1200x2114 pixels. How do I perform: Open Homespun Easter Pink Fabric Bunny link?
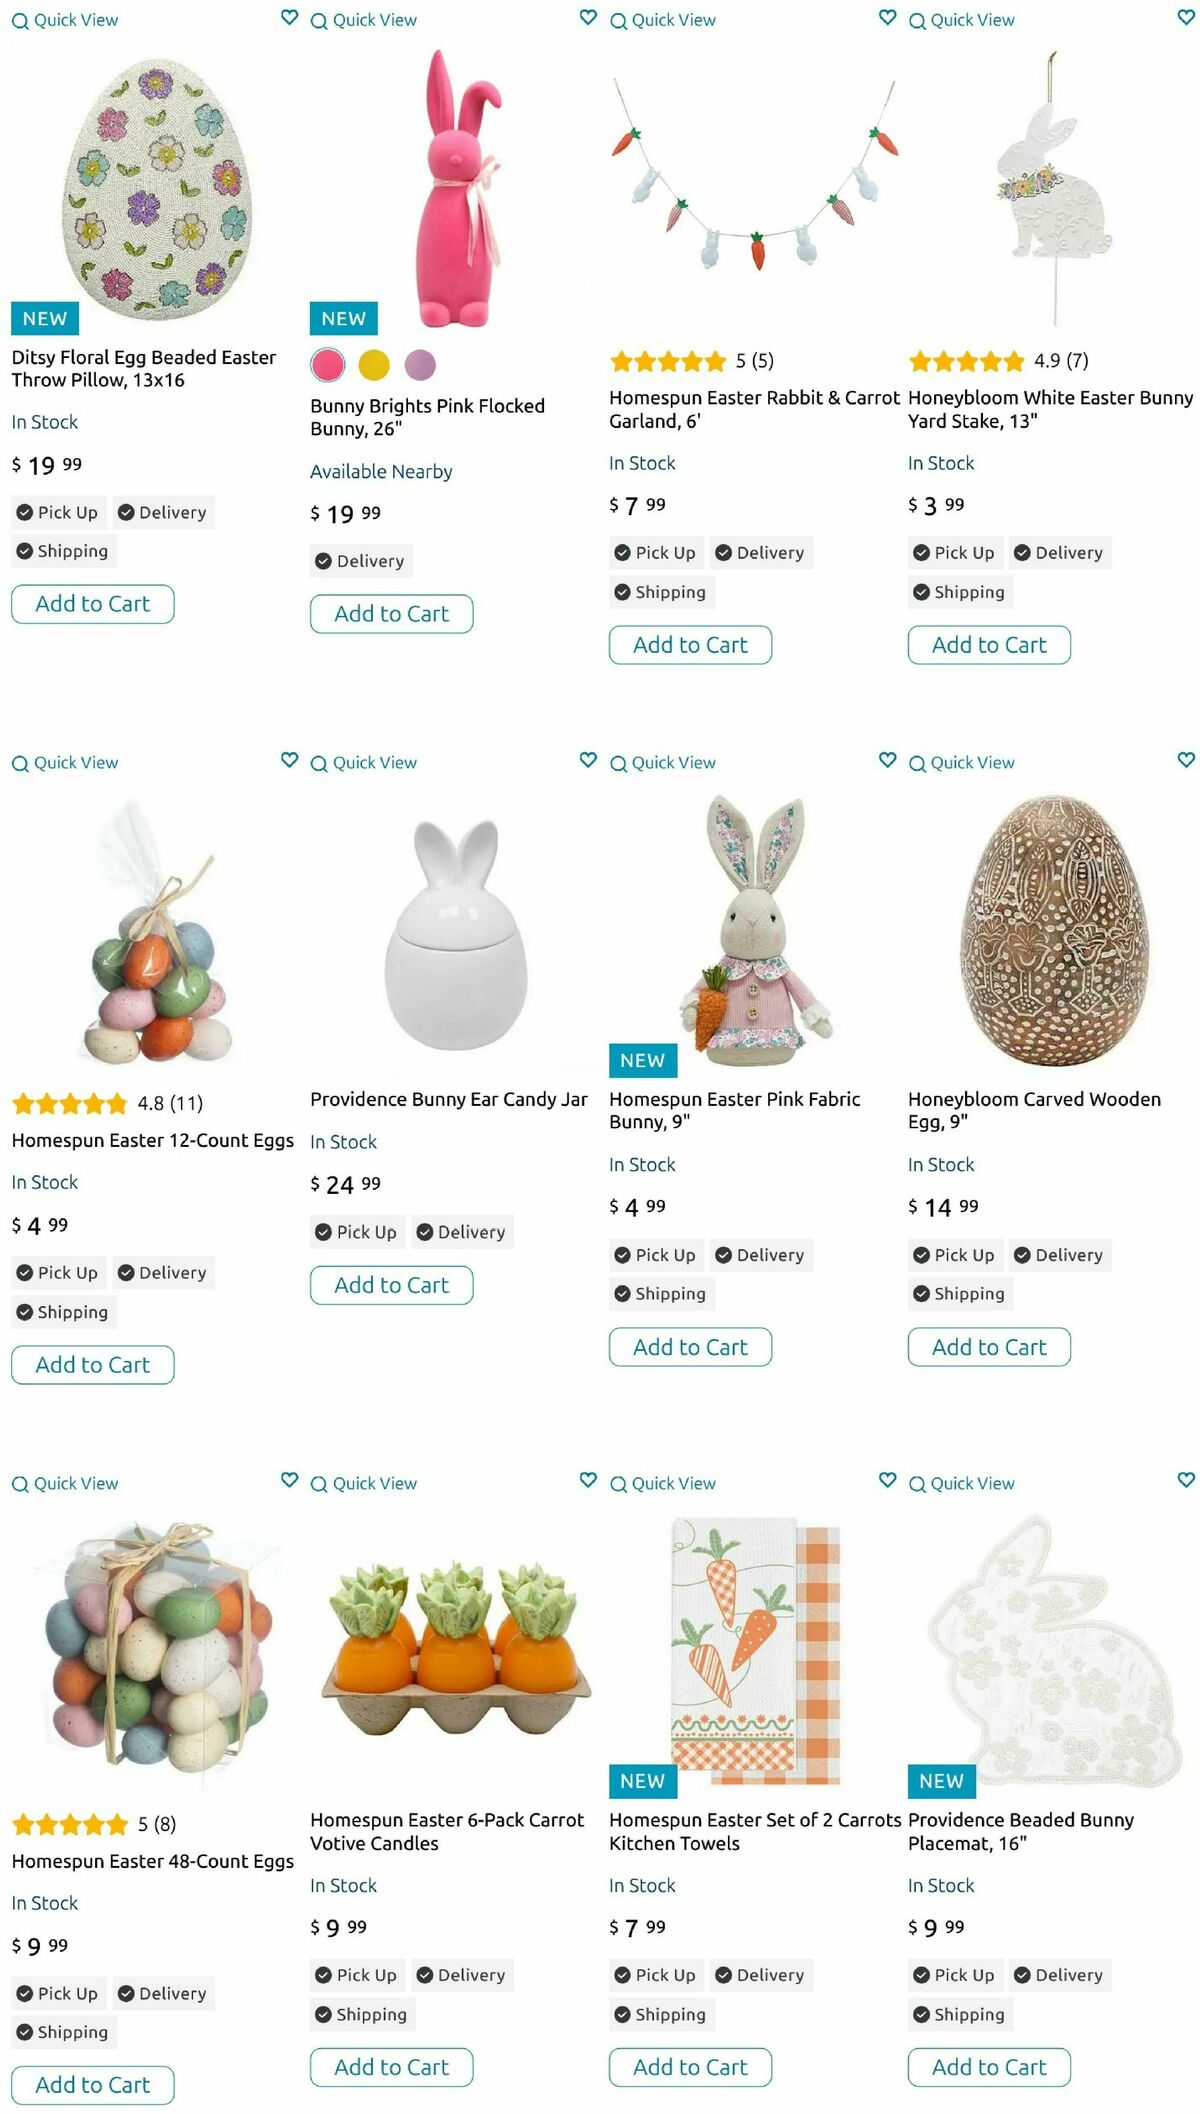pos(734,1110)
